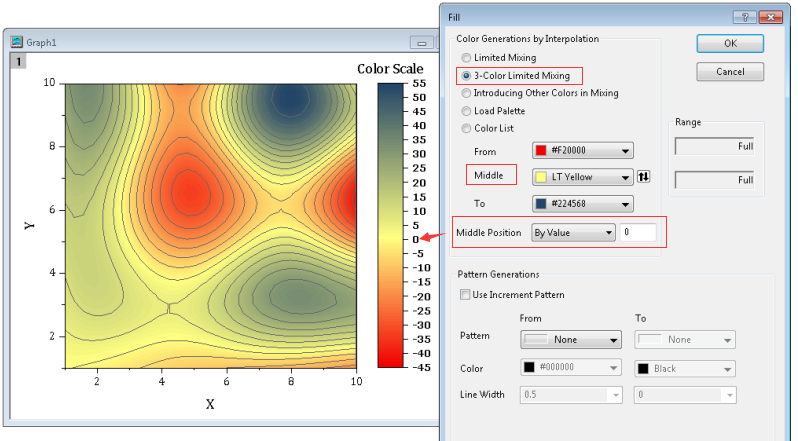This screenshot has height=441, width=798.
Task: Select the Load Palette radio button
Action: (466, 111)
